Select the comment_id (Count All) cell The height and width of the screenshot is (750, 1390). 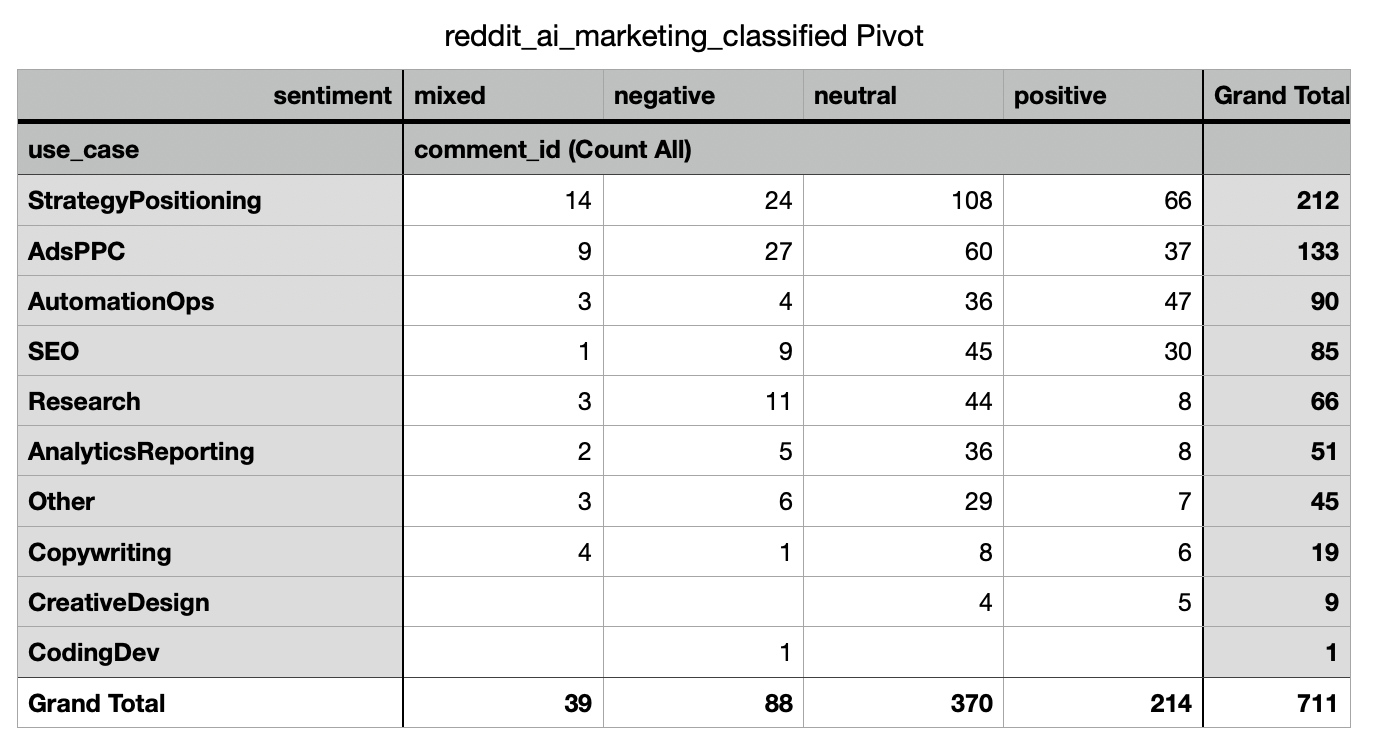(x=552, y=150)
